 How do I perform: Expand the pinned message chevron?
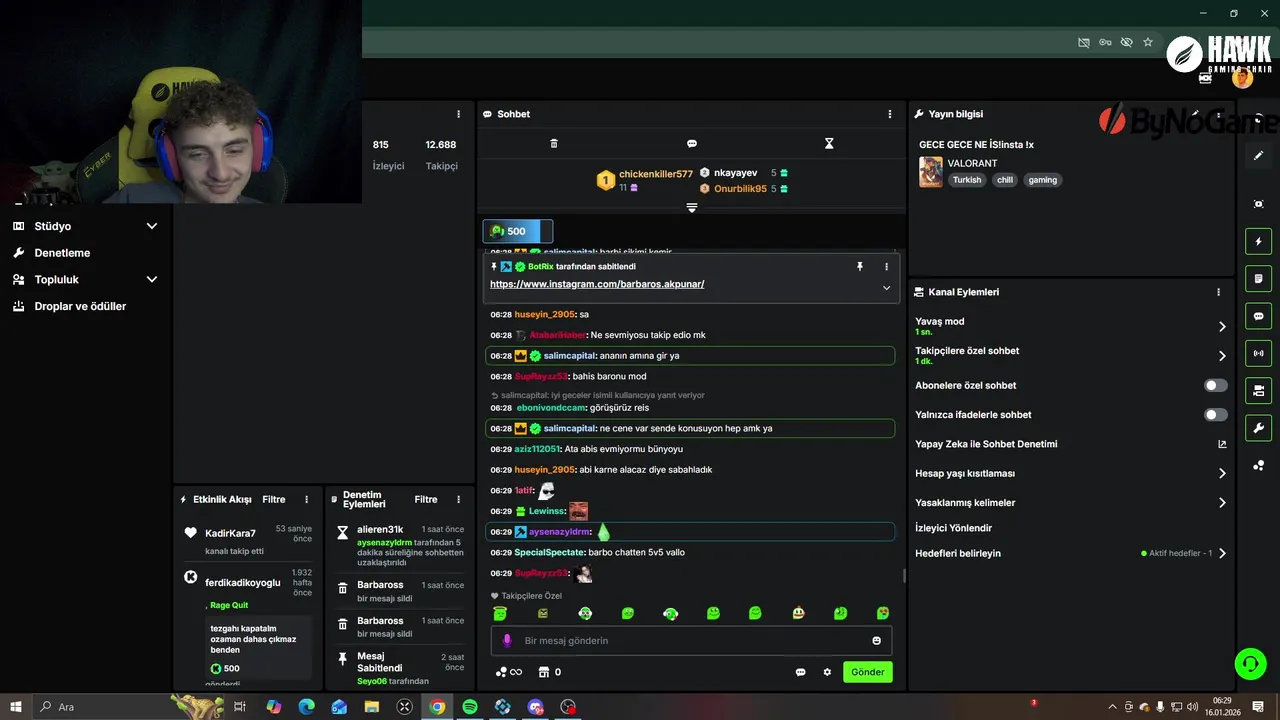coord(886,288)
